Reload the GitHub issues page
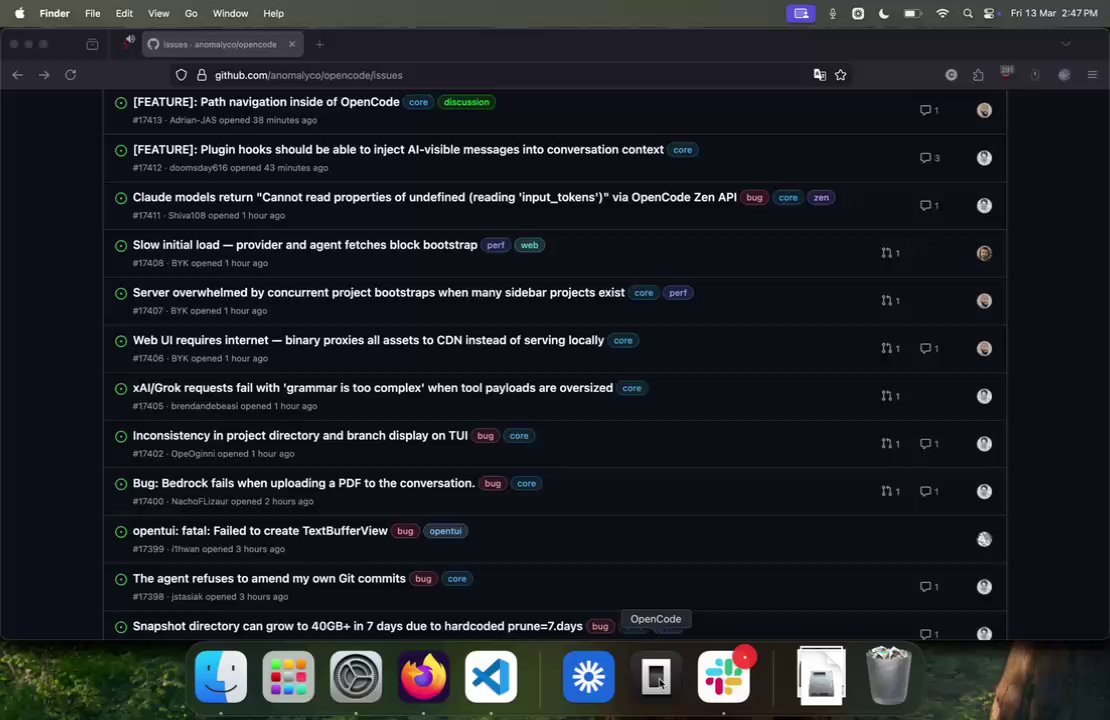Image resolution: width=1110 pixels, height=720 pixels. tap(71, 75)
